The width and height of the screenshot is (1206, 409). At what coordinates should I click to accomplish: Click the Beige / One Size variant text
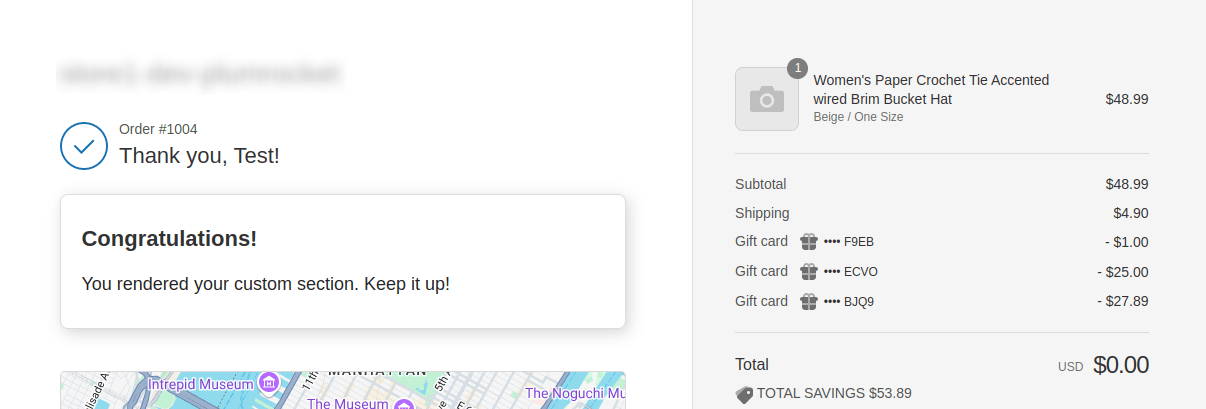tap(858, 117)
